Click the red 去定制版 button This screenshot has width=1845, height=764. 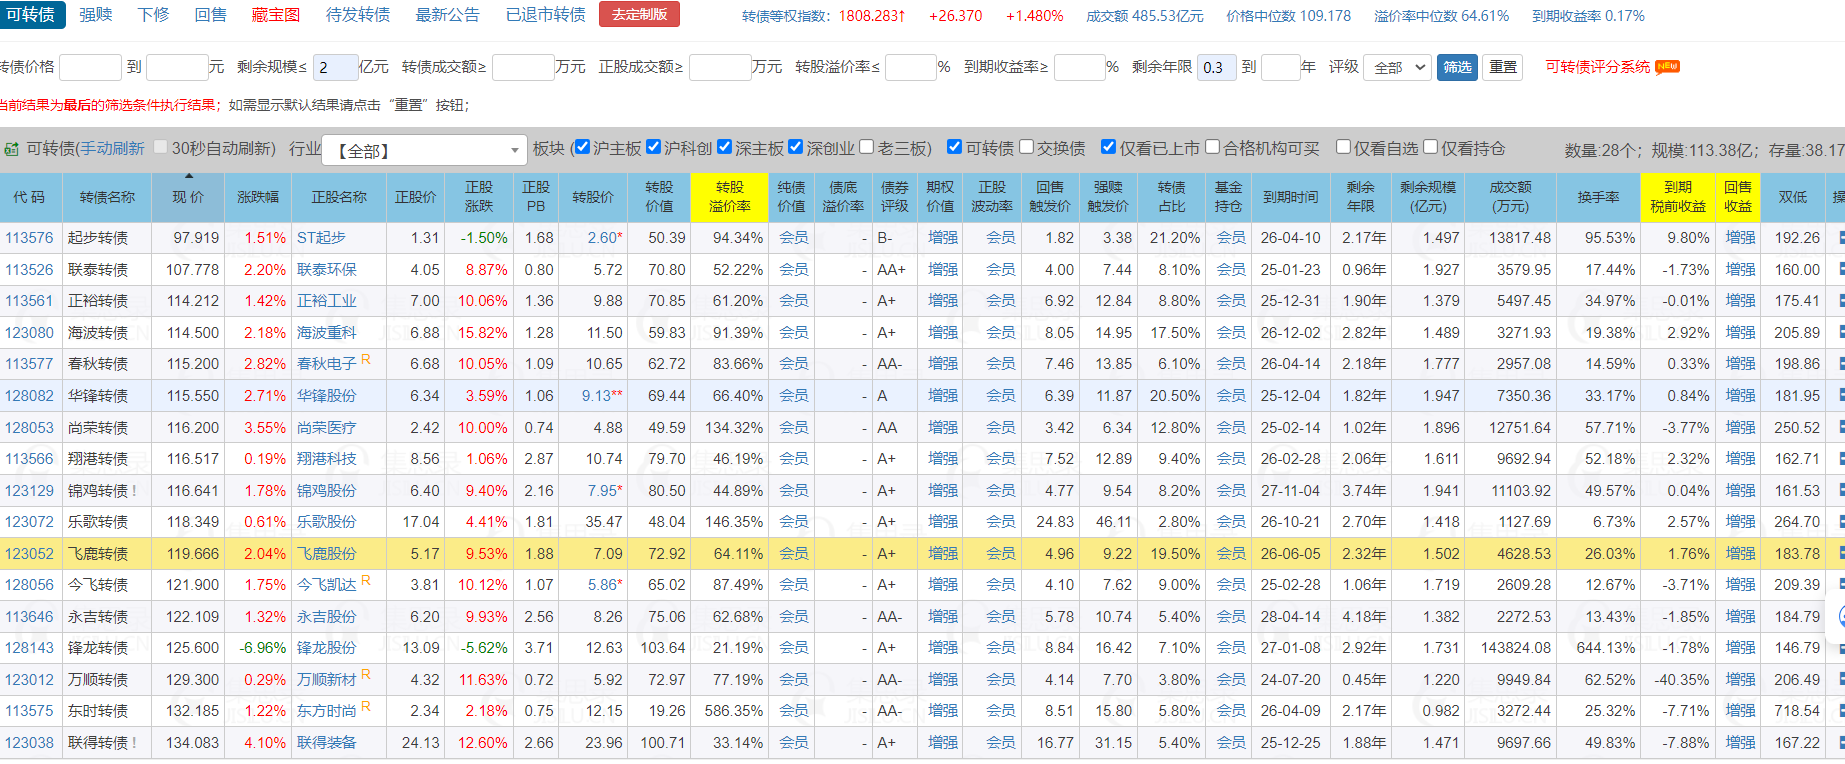click(x=639, y=15)
